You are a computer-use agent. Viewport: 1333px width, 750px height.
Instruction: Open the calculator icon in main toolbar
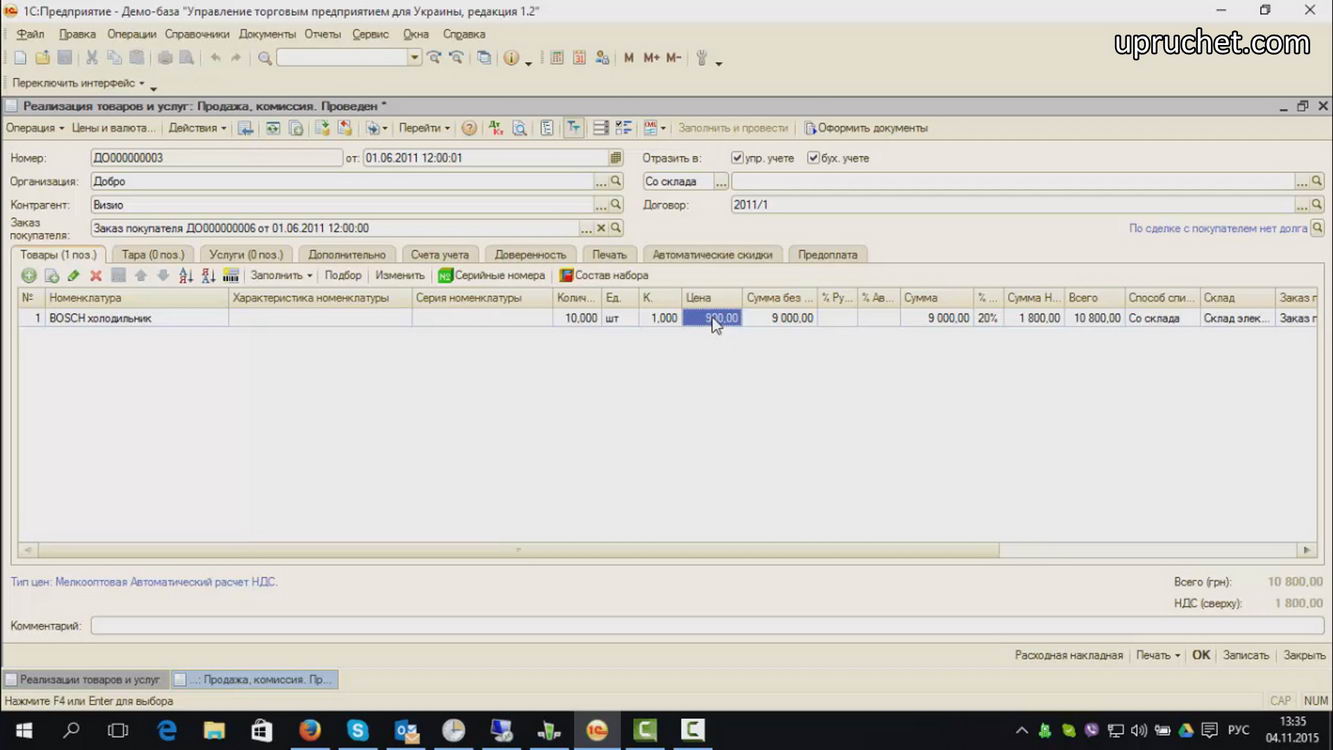tap(557, 58)
